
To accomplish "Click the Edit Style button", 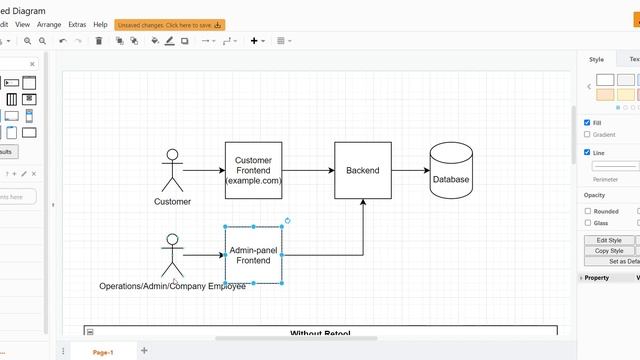I will (609, 240).
